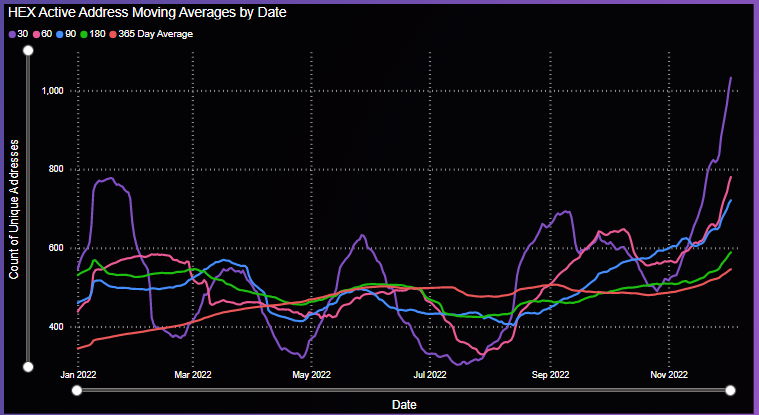Viewport: 759px width, 415px height.
Task: Click the Date axis title below the chart
Action: pos(404,405)
